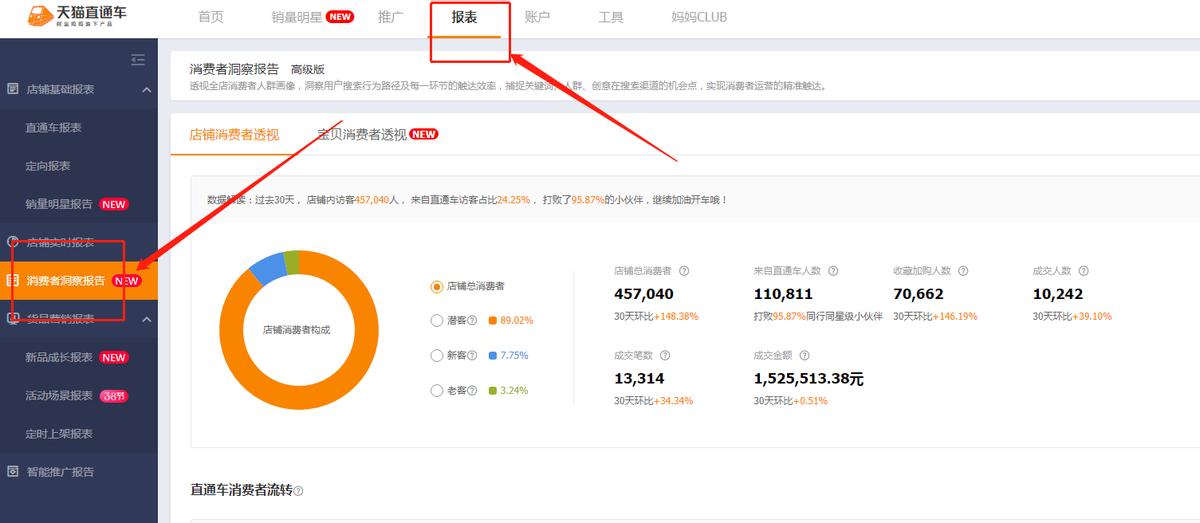Open the 妈妈CLUB top navigation tab
This screenshot has width=1200, height=523.
pyautogui.click(x=699, y=17)
